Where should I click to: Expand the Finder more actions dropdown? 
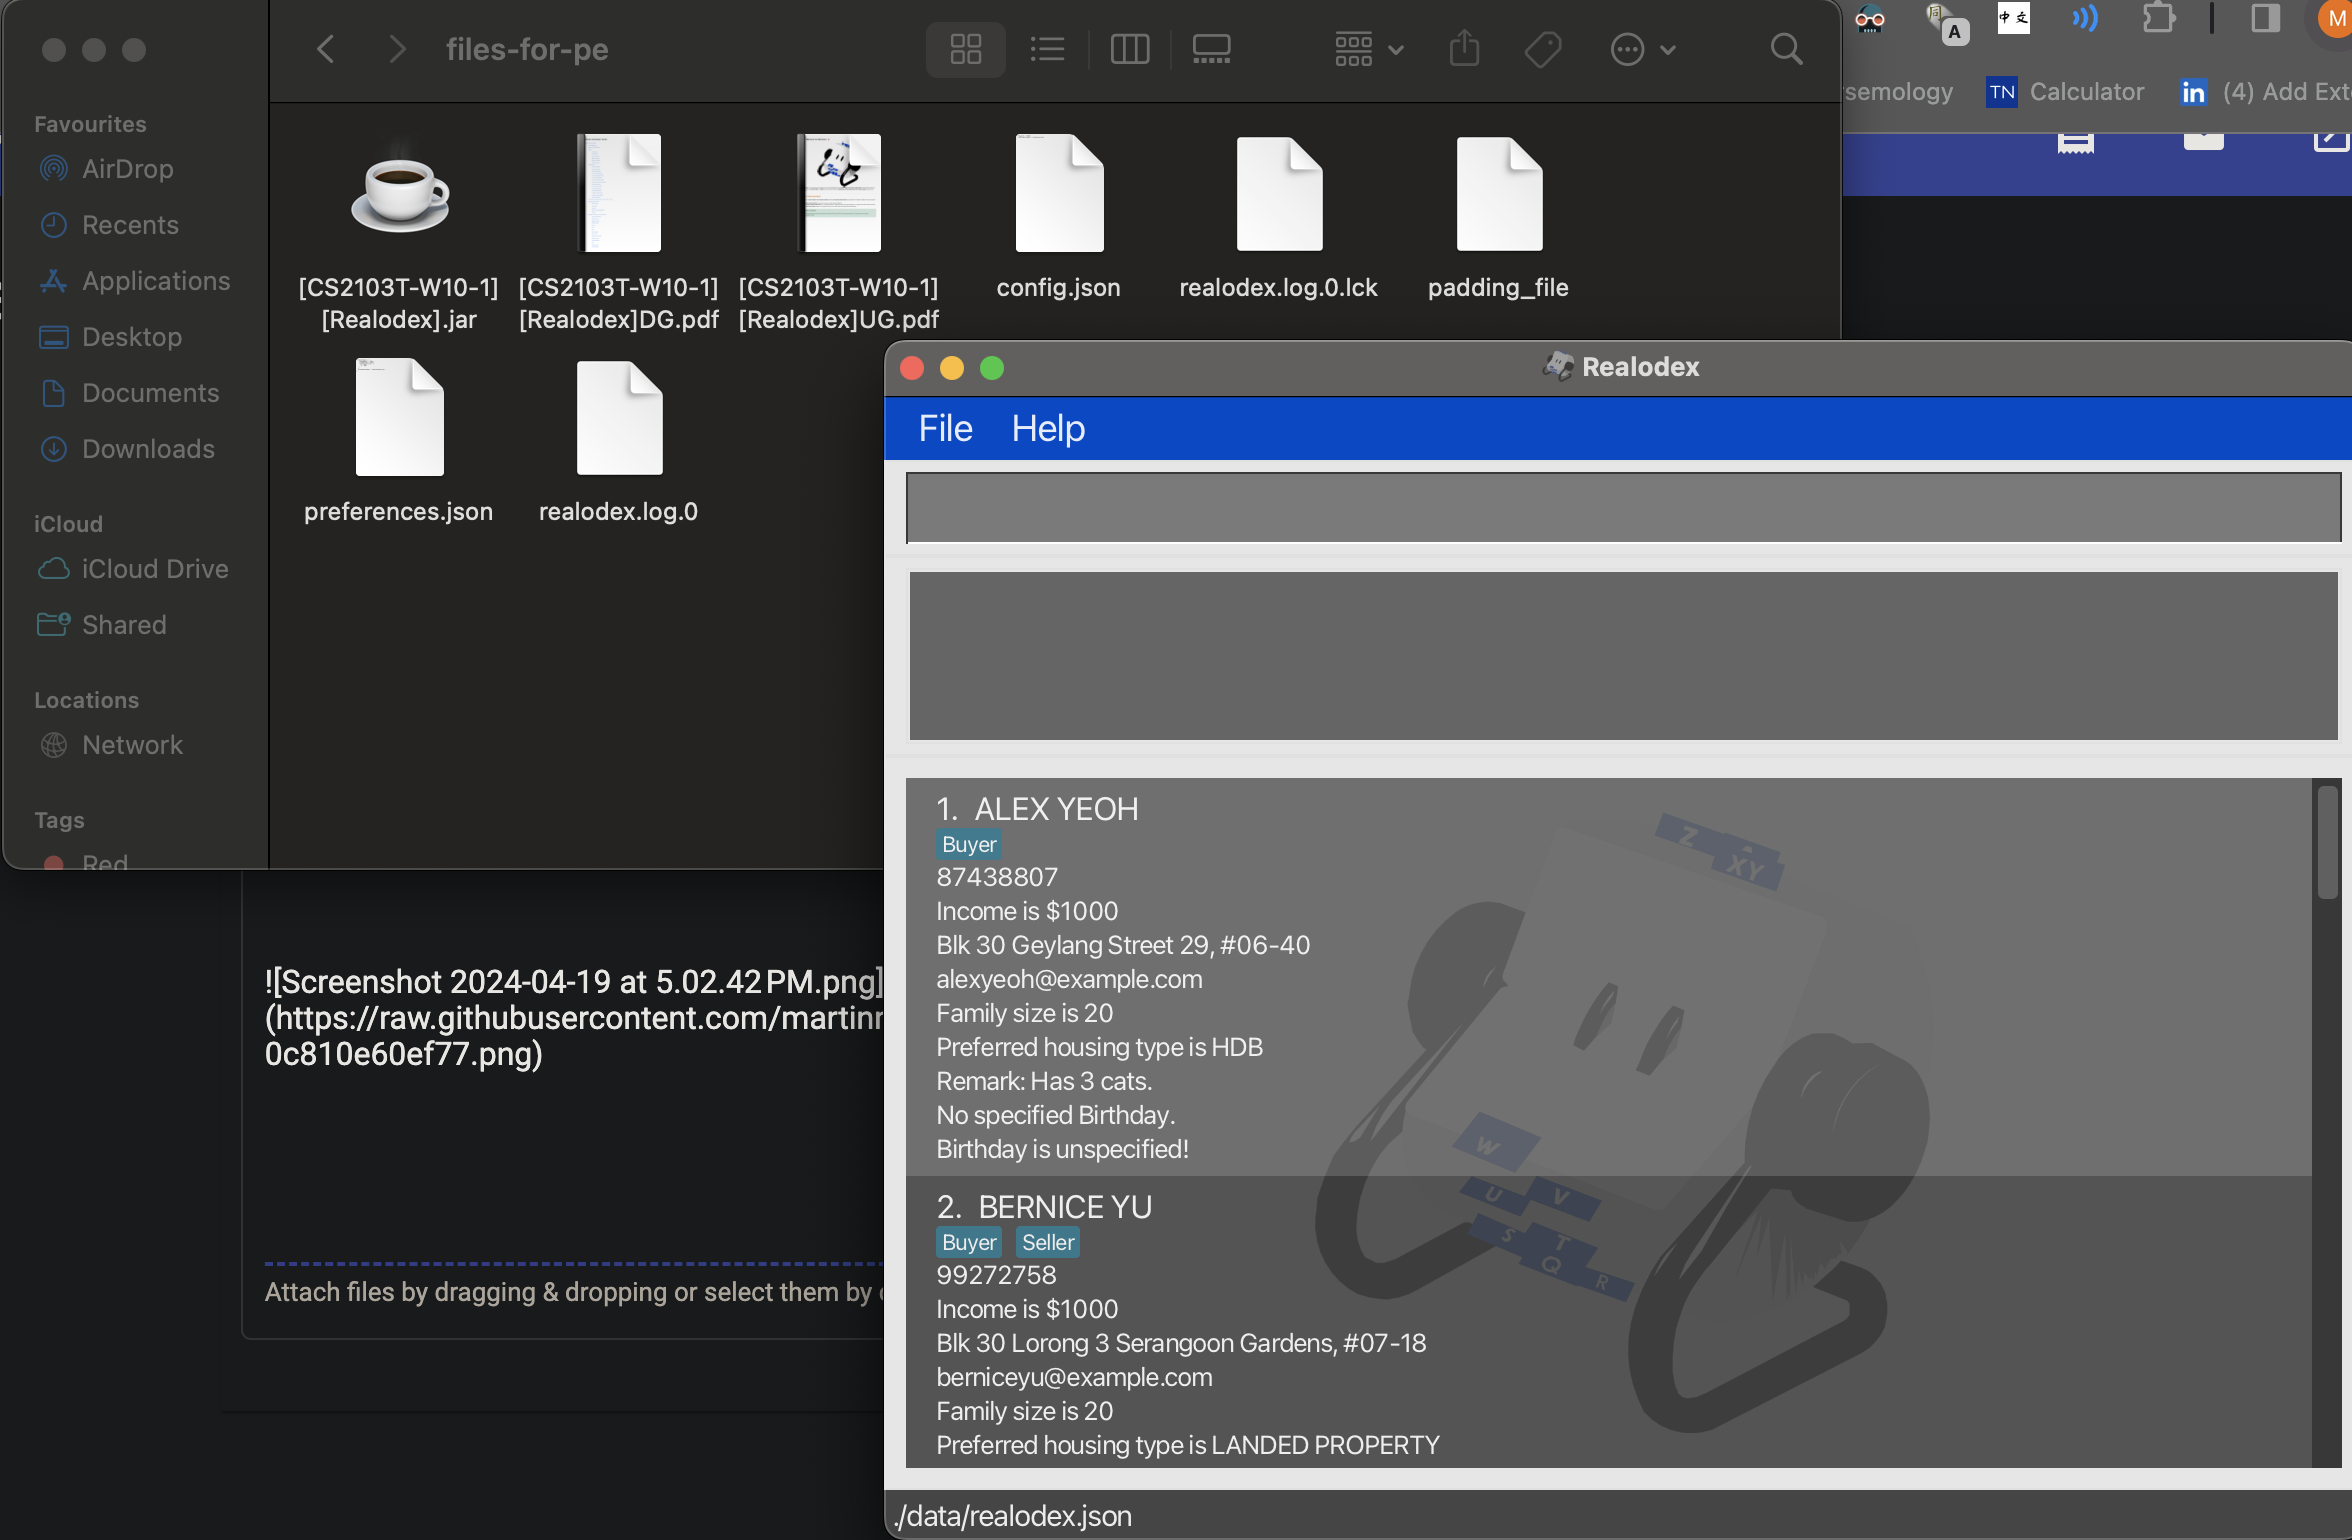pyautogui.click(x=1642, y=49)
